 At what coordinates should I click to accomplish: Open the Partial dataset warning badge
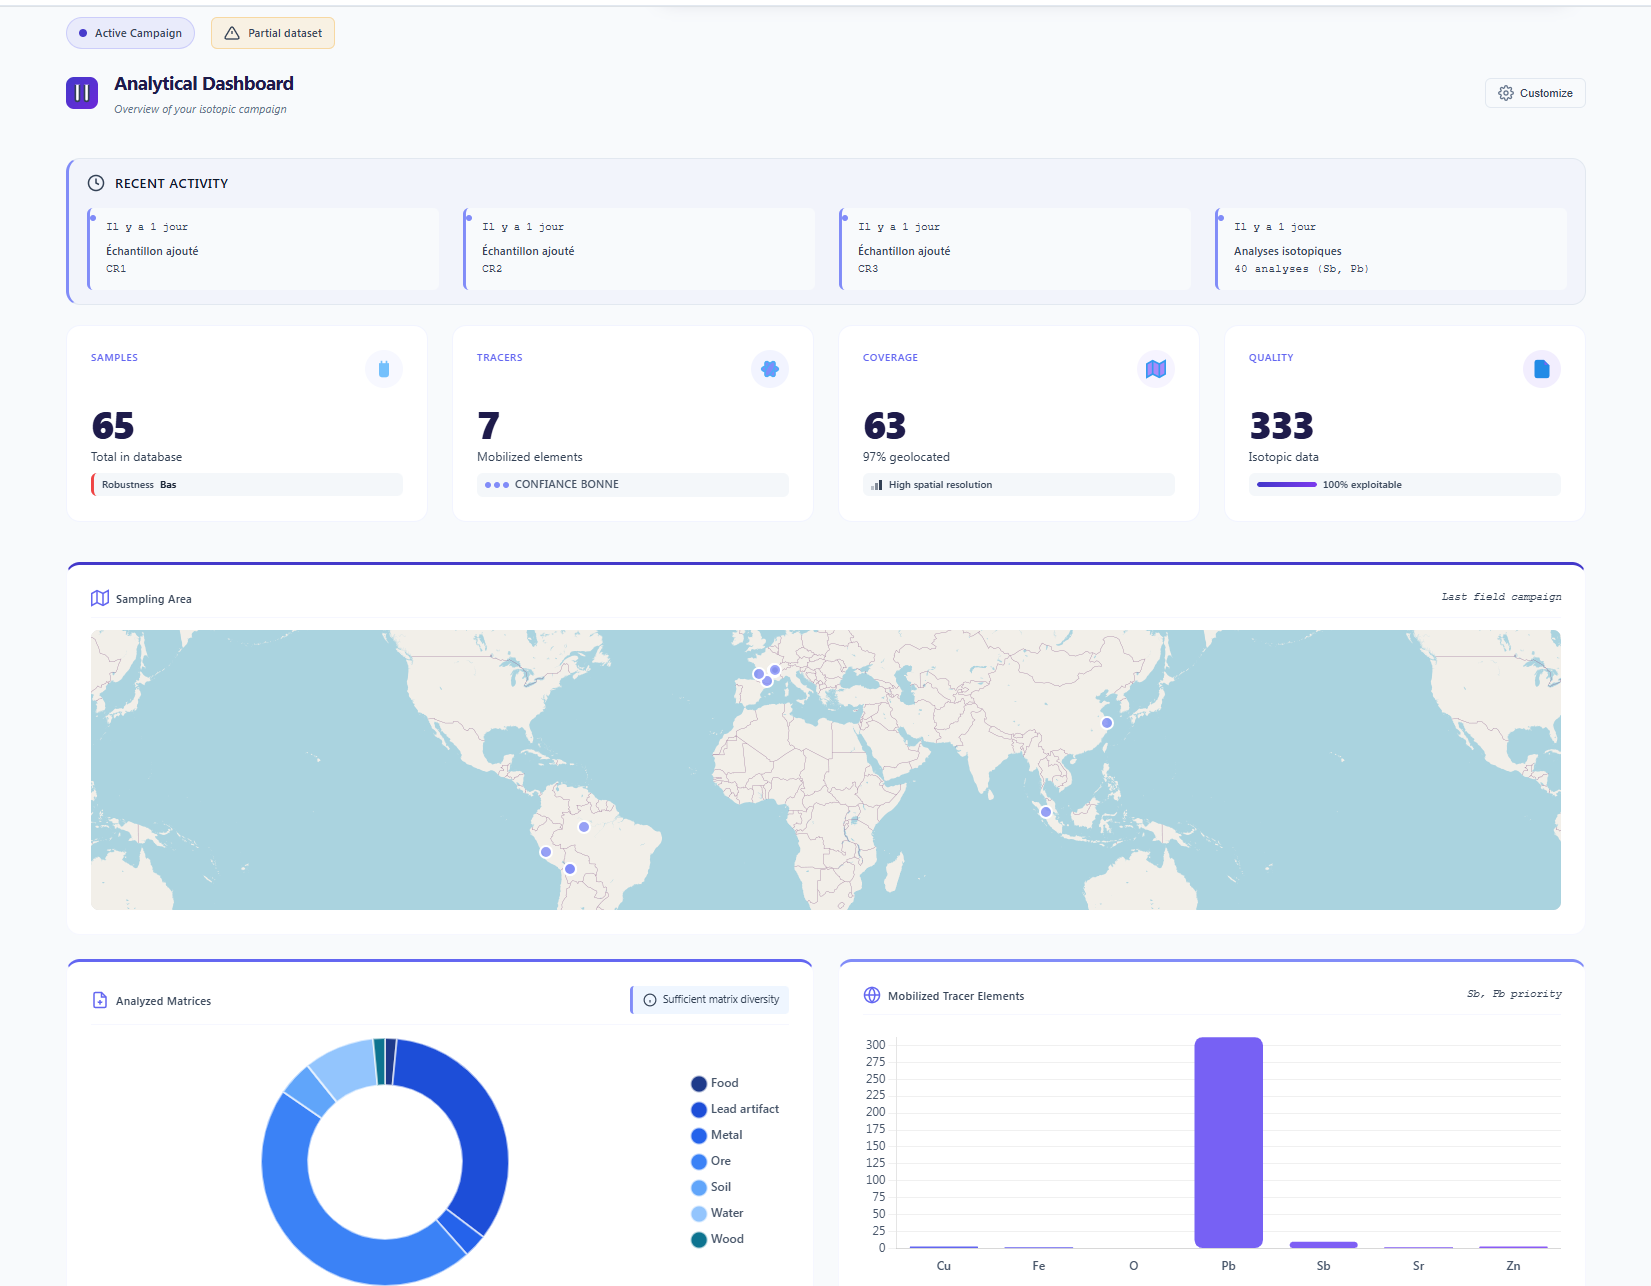[272, 33]
